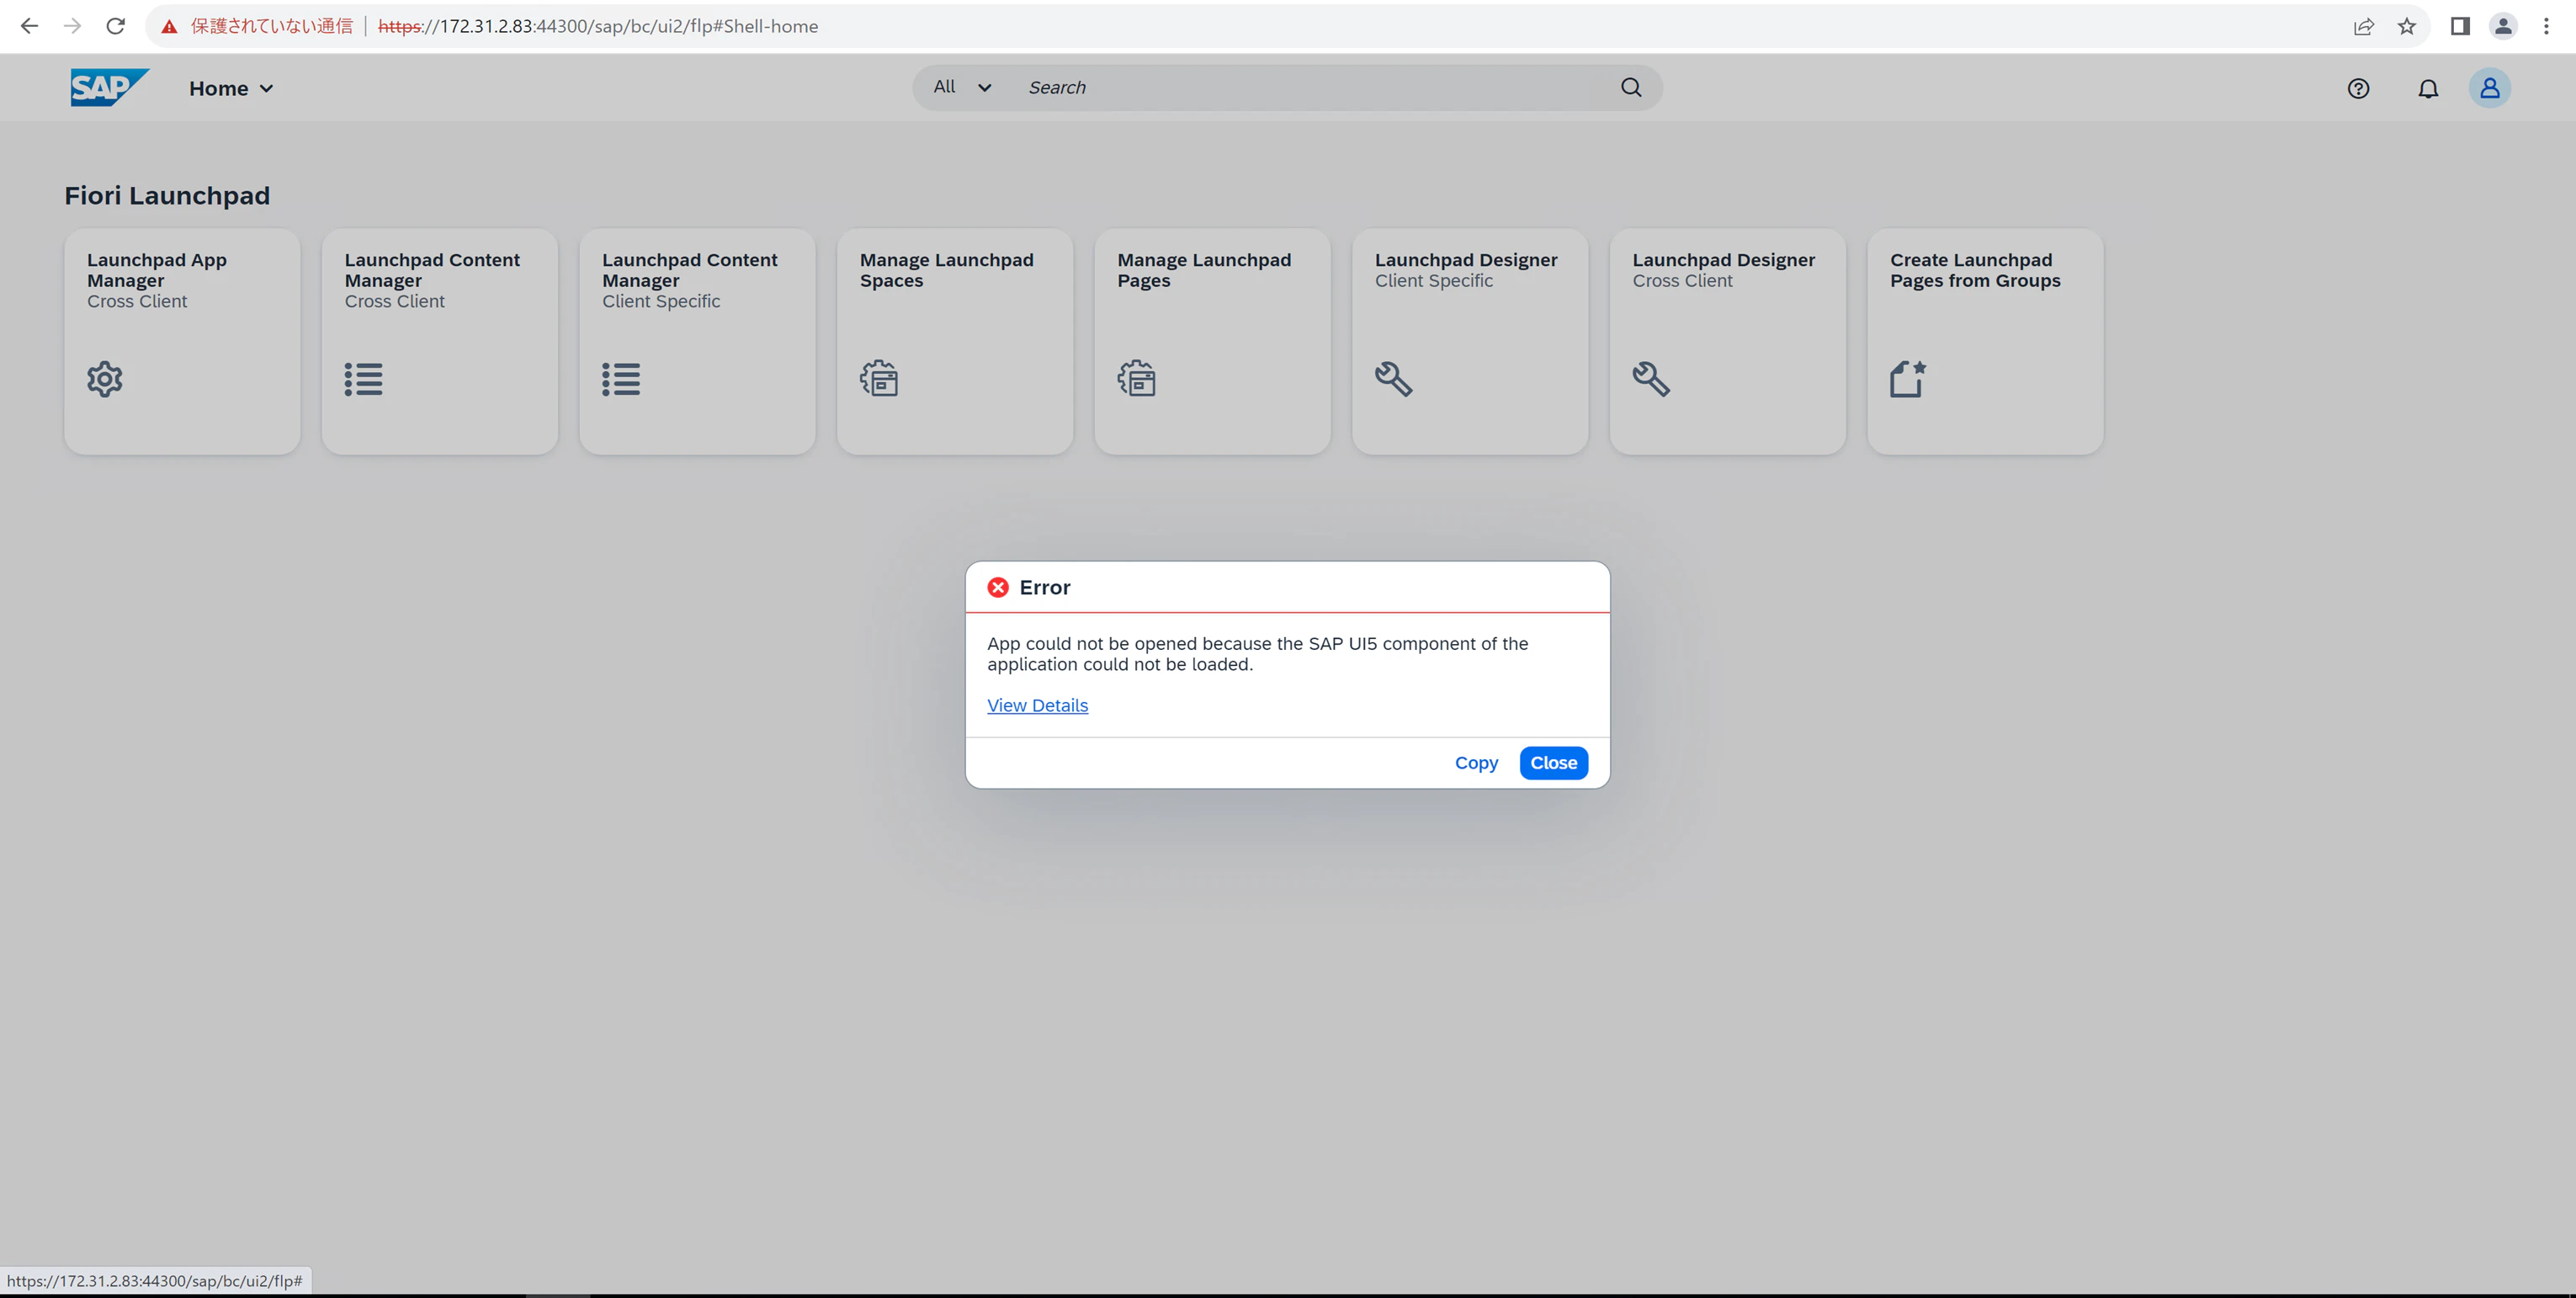Image resolution: width=2576 pixels, height=1298 pixels.
Task: Open the Chrome three-dot menu
Action: [x=2546, y=26]
